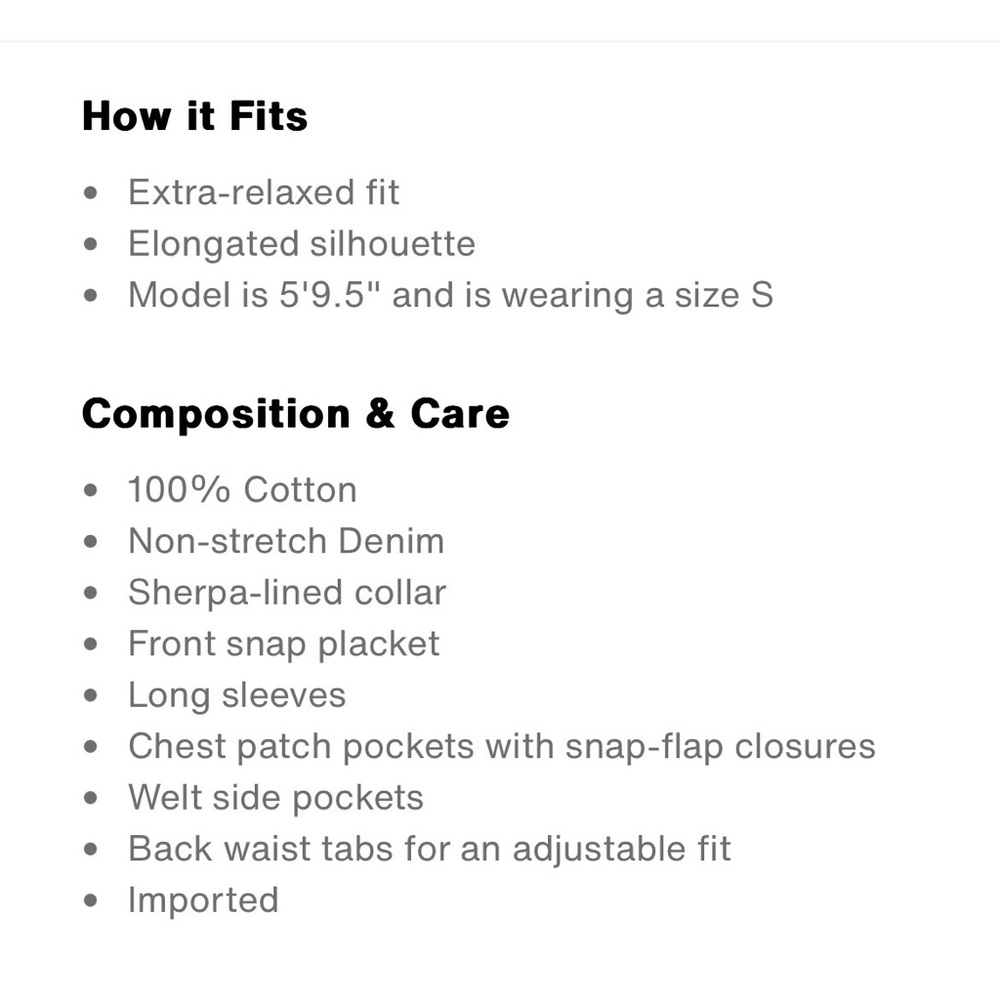The width and height of the screenshot is (1000, 1000).
Task: Click the "How it Fits" heading
Action: [194, 116]
